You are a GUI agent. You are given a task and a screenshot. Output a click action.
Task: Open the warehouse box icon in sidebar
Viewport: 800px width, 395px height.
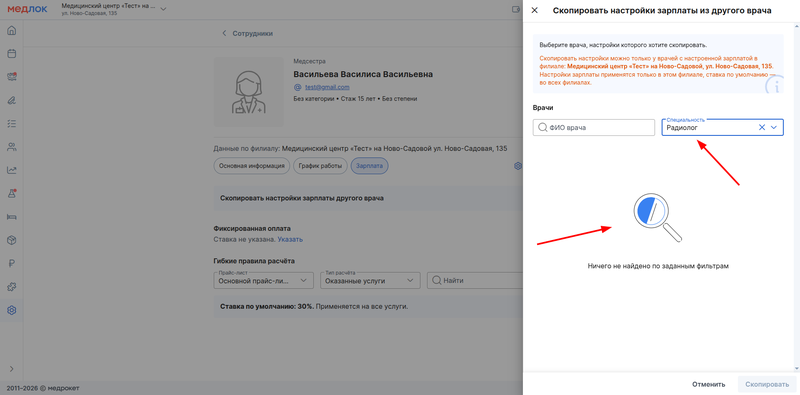[x=12, y=240]
